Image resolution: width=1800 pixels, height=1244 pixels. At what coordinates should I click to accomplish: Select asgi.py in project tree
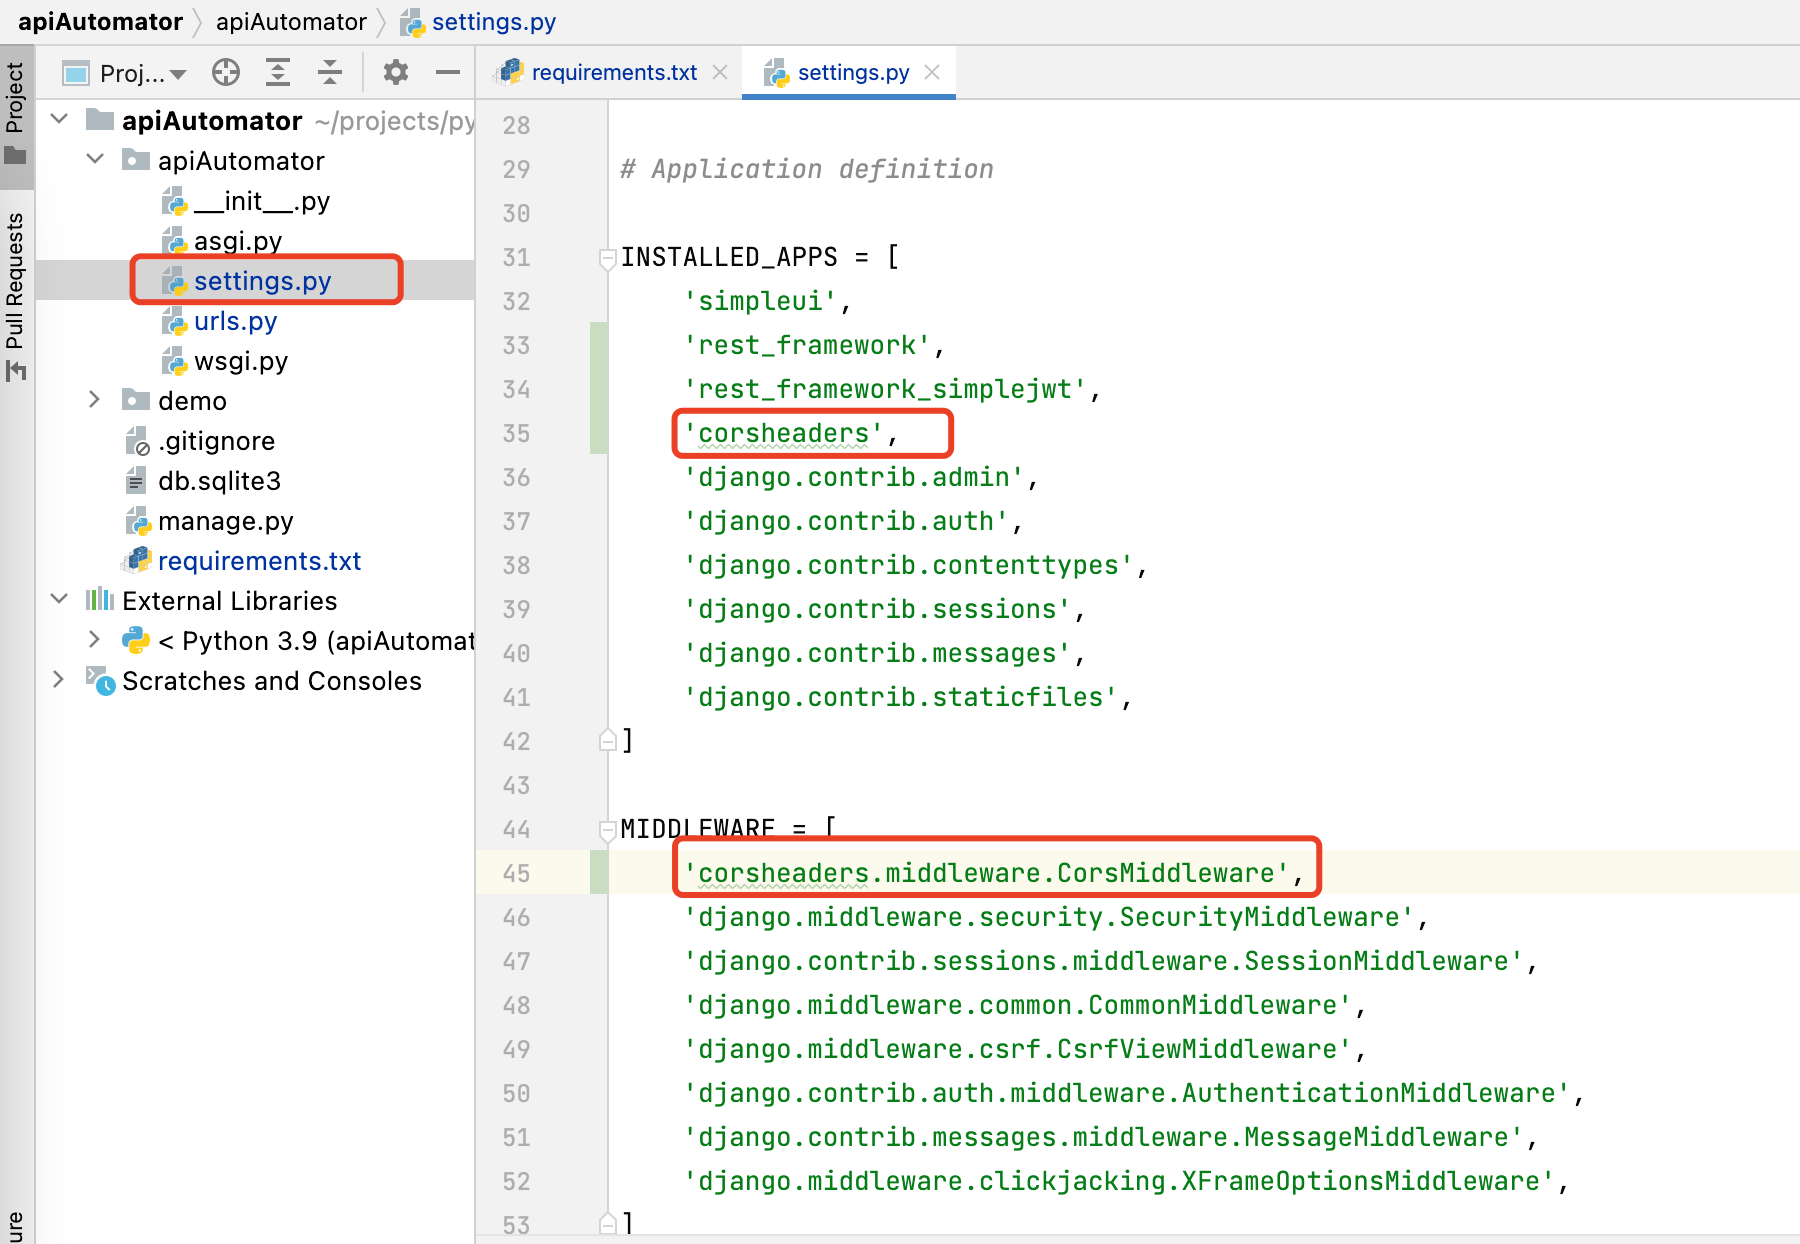tap(238, 241)
